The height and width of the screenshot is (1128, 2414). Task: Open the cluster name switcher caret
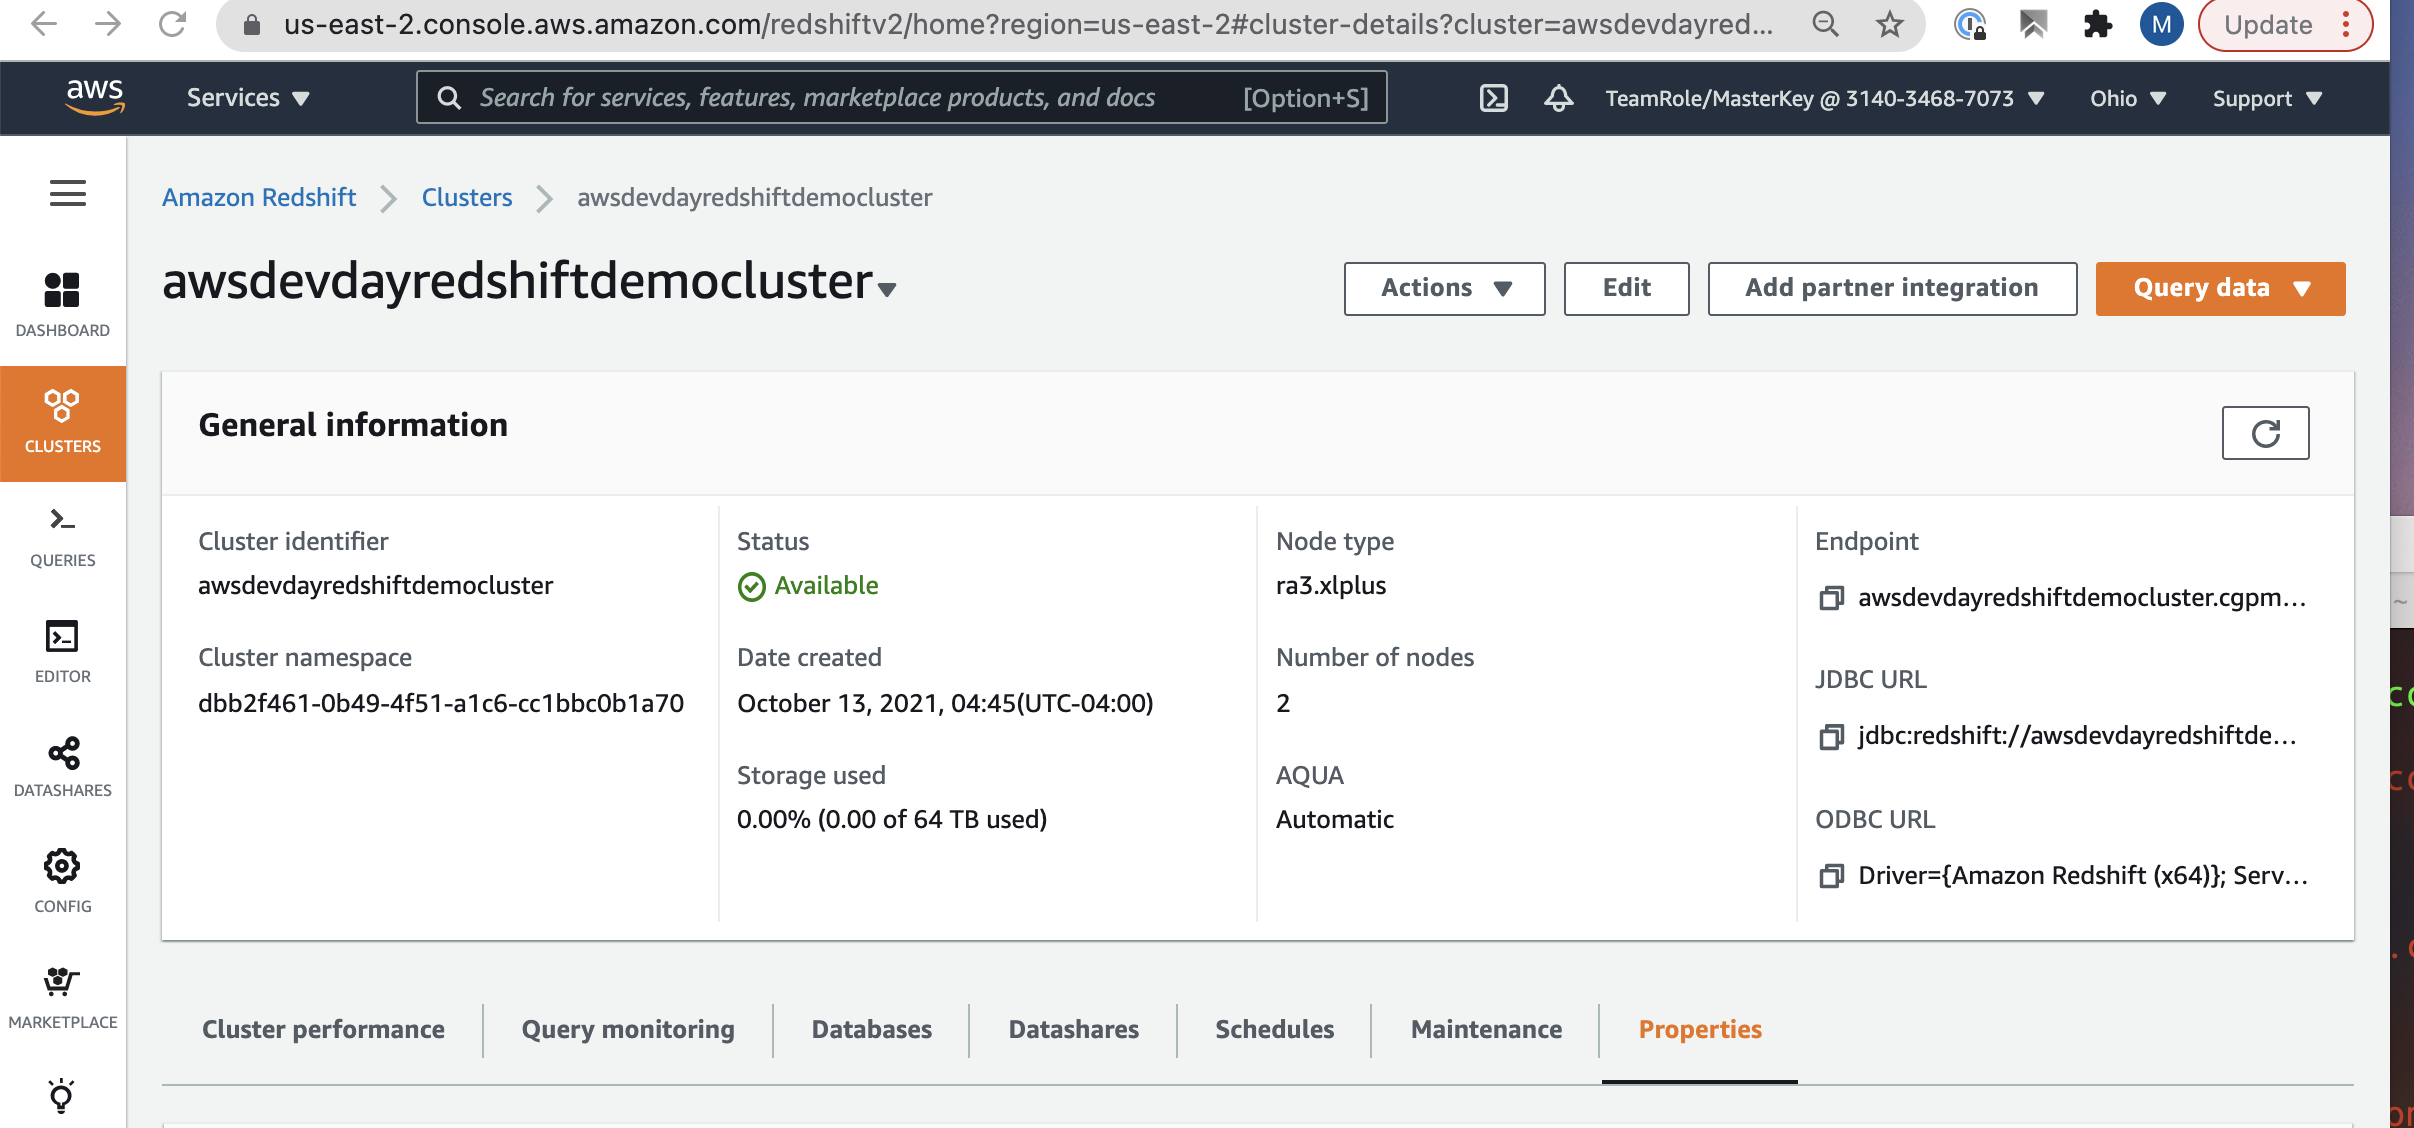[x=887, y=289]
